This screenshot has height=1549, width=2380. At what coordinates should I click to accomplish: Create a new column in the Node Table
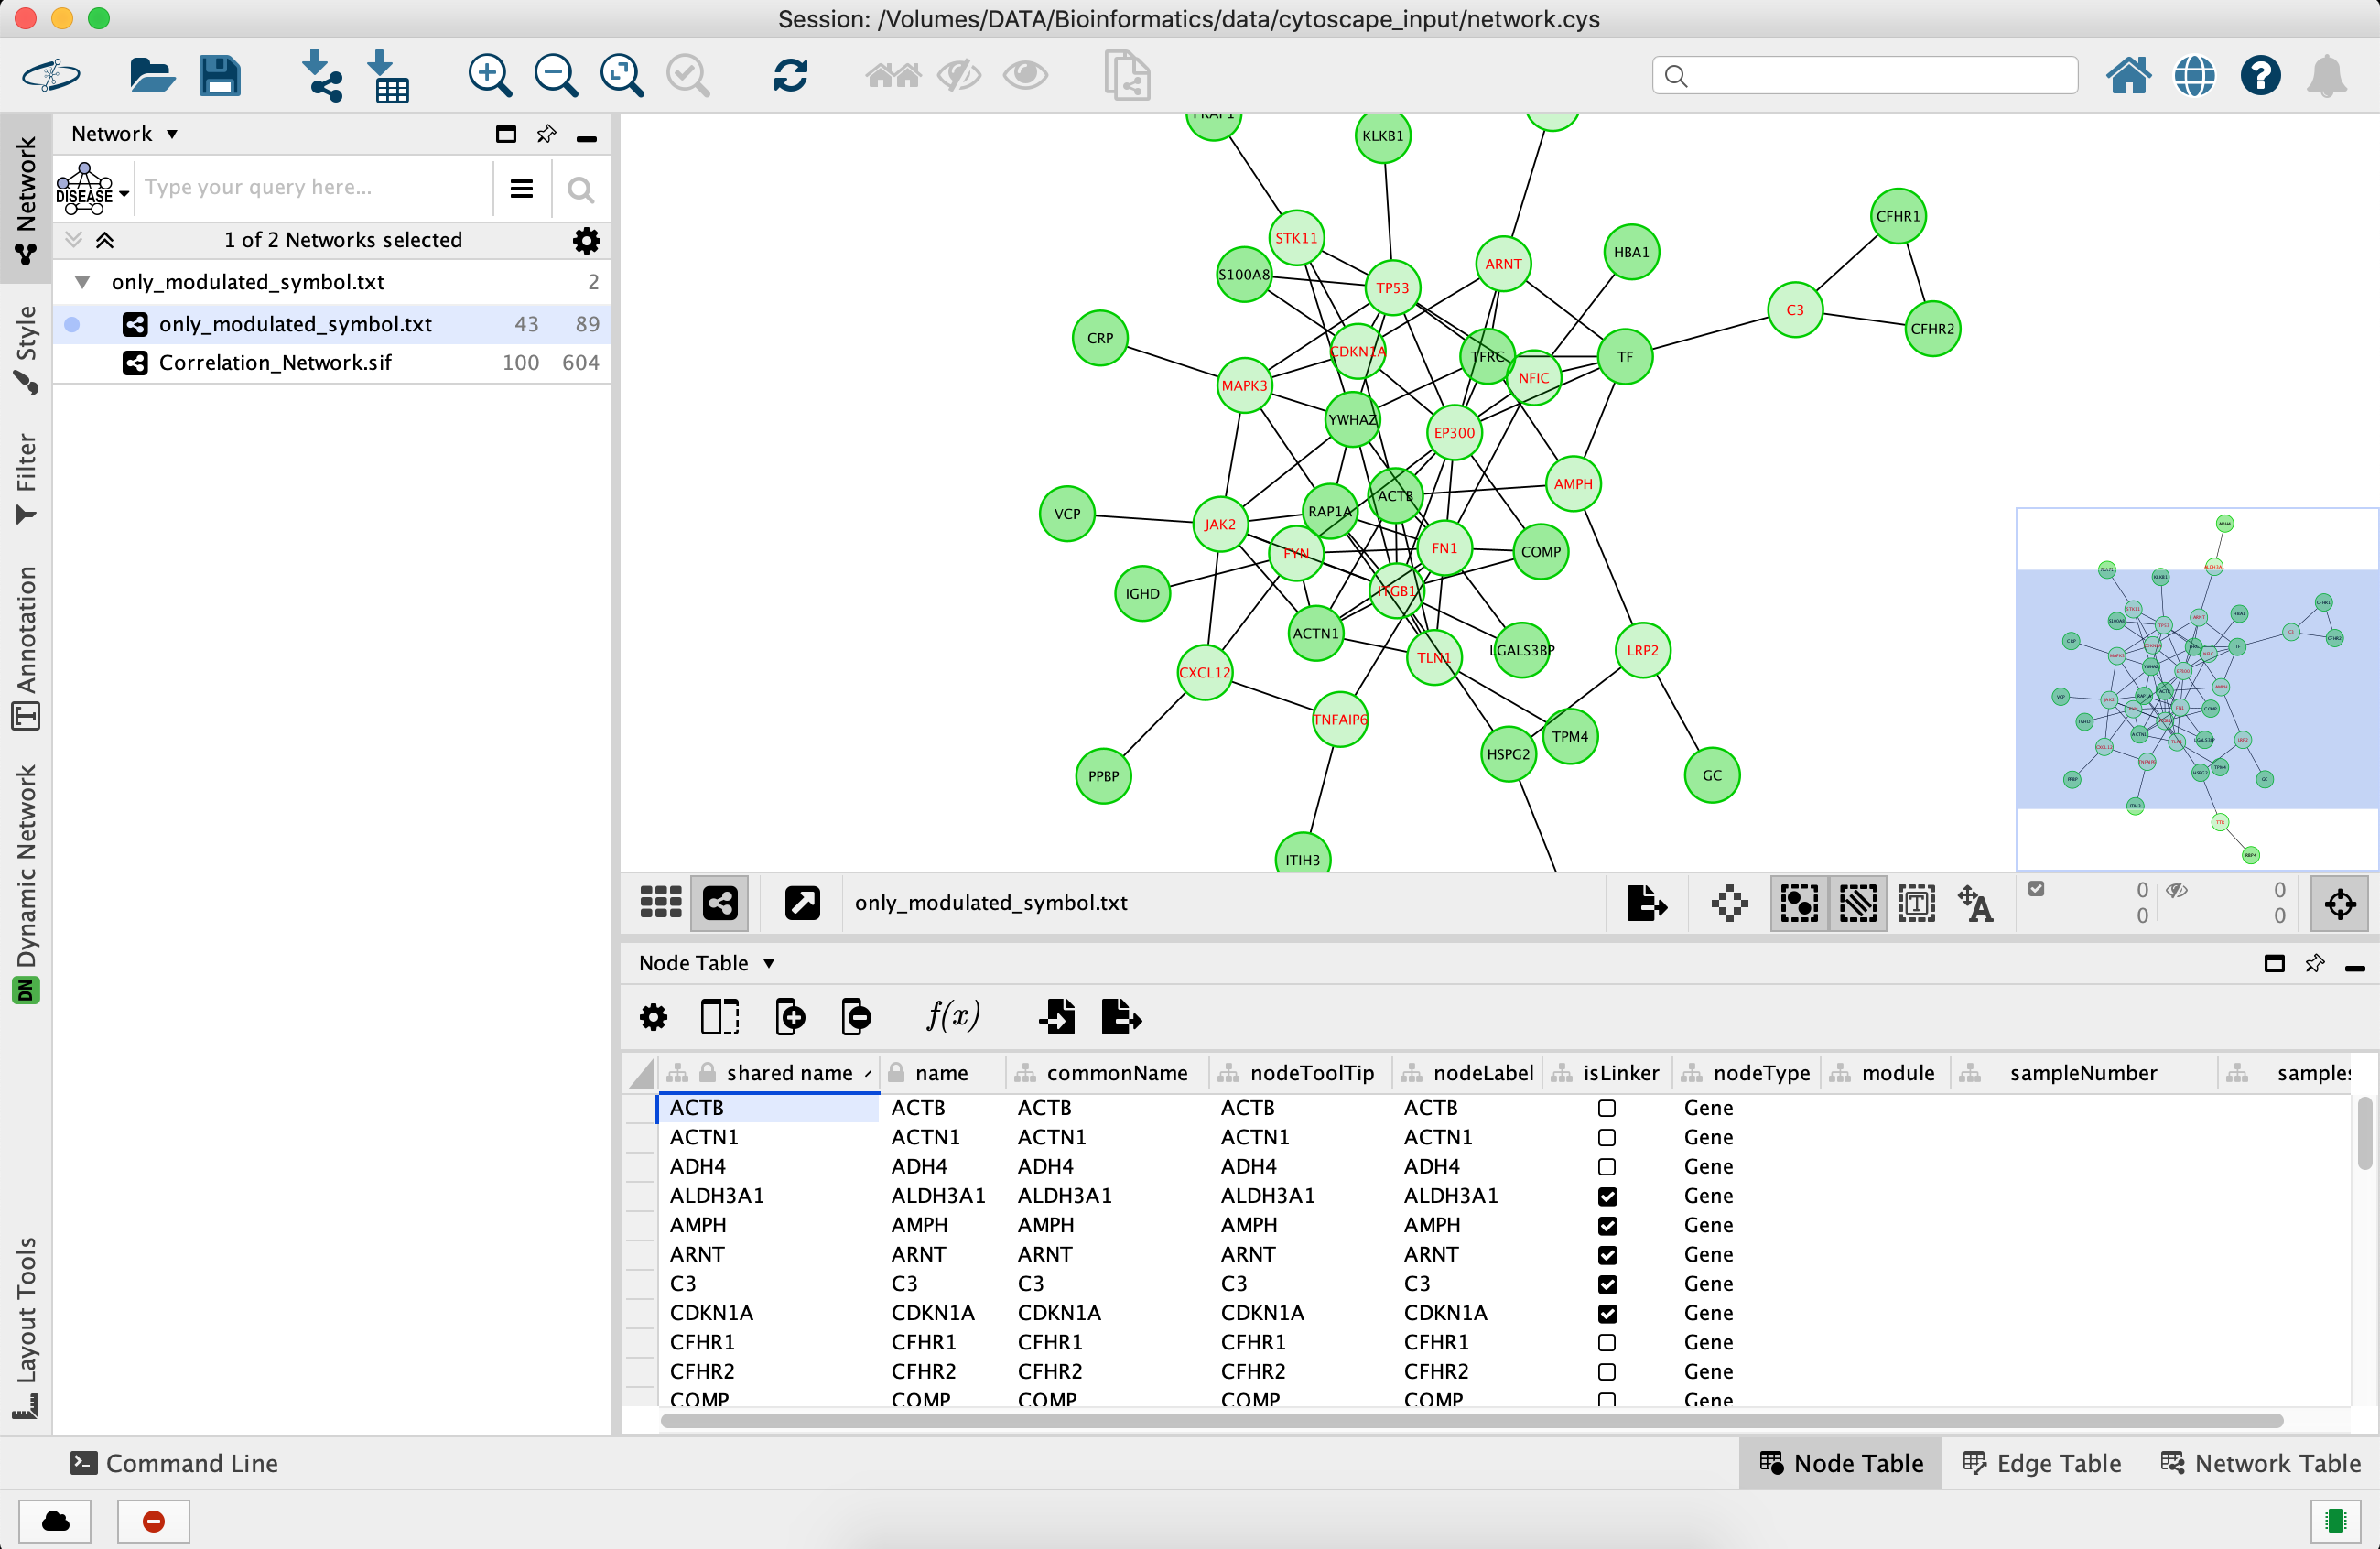tap(790, 1017)
